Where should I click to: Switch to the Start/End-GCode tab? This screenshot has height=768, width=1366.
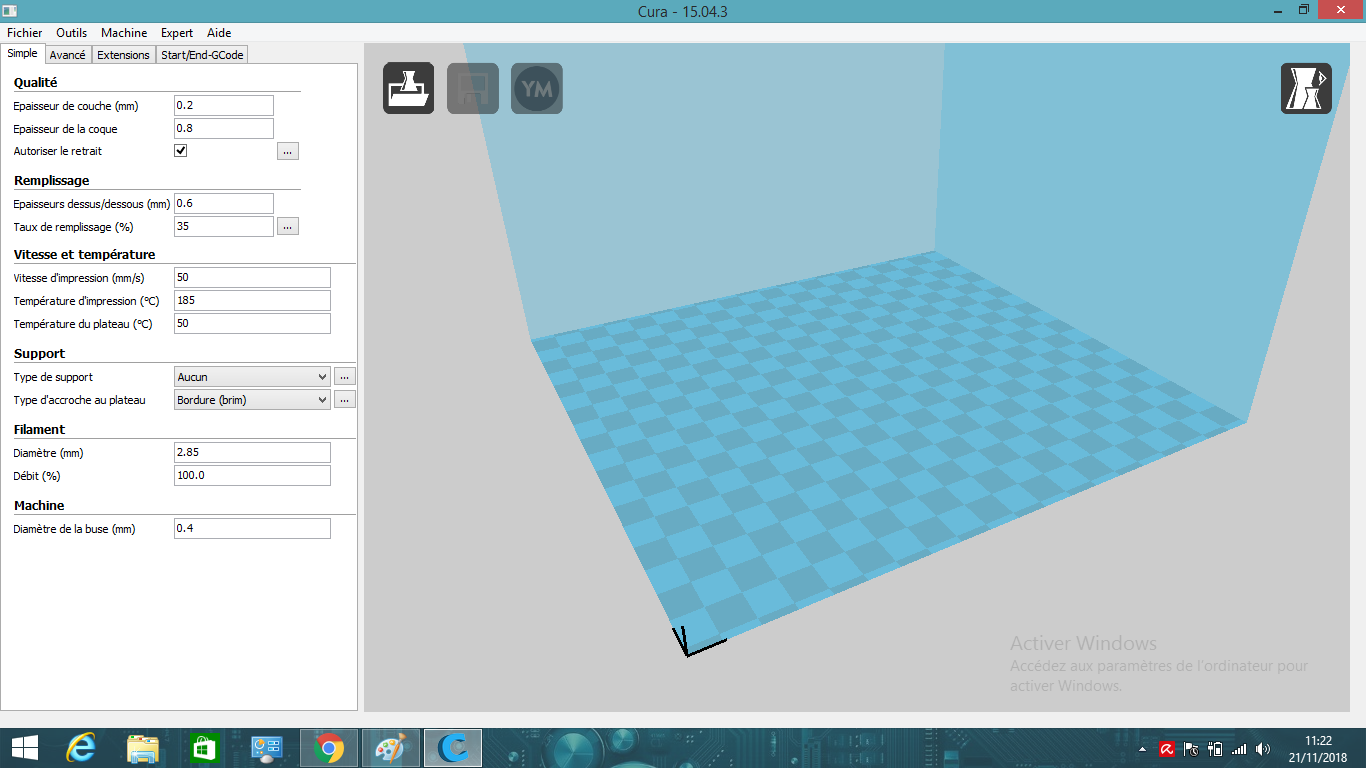[x=203, y=55]
